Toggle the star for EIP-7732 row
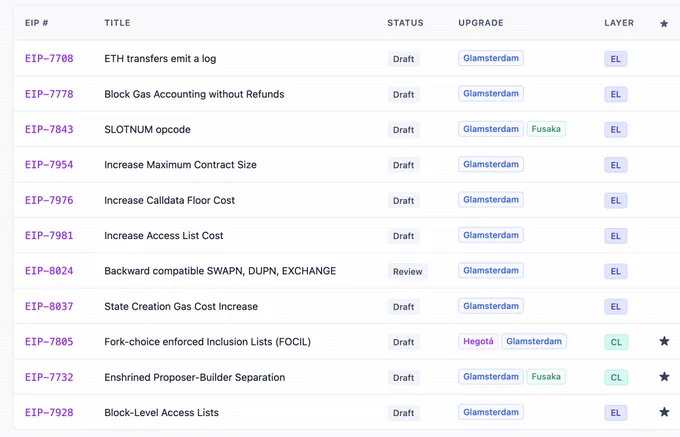The height and width of the screenshot is (437, 680). pos(664,377)
